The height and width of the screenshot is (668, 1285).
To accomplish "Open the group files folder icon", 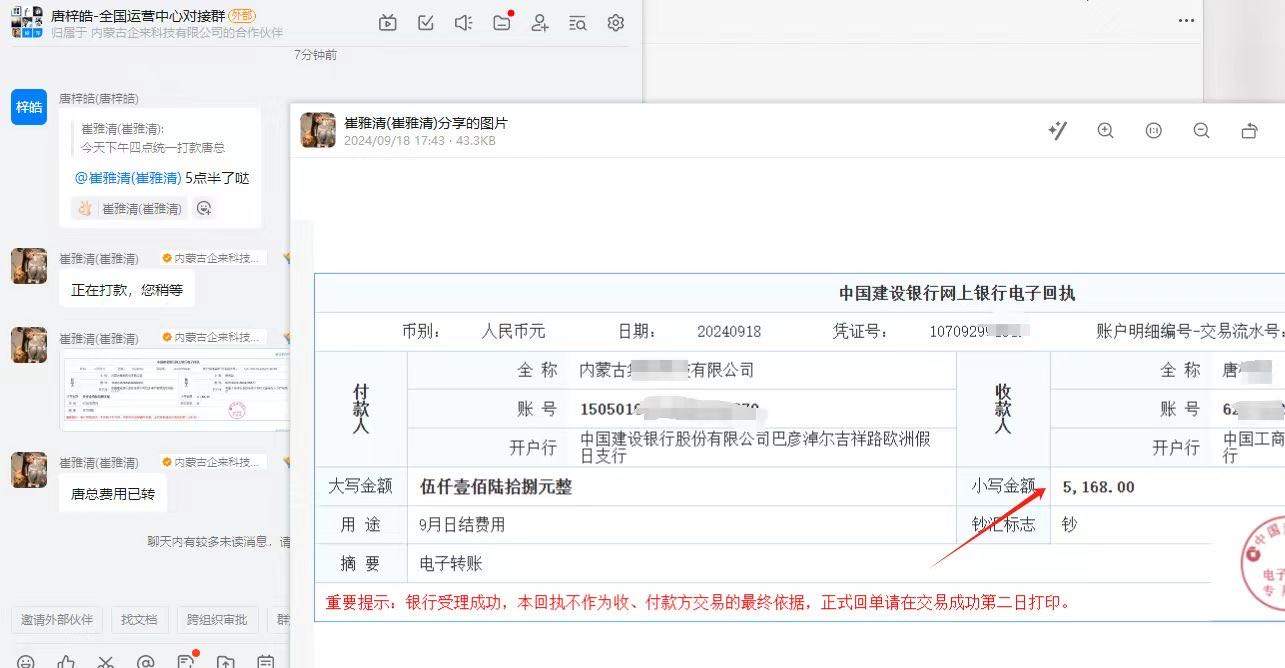I will point(502,23).
